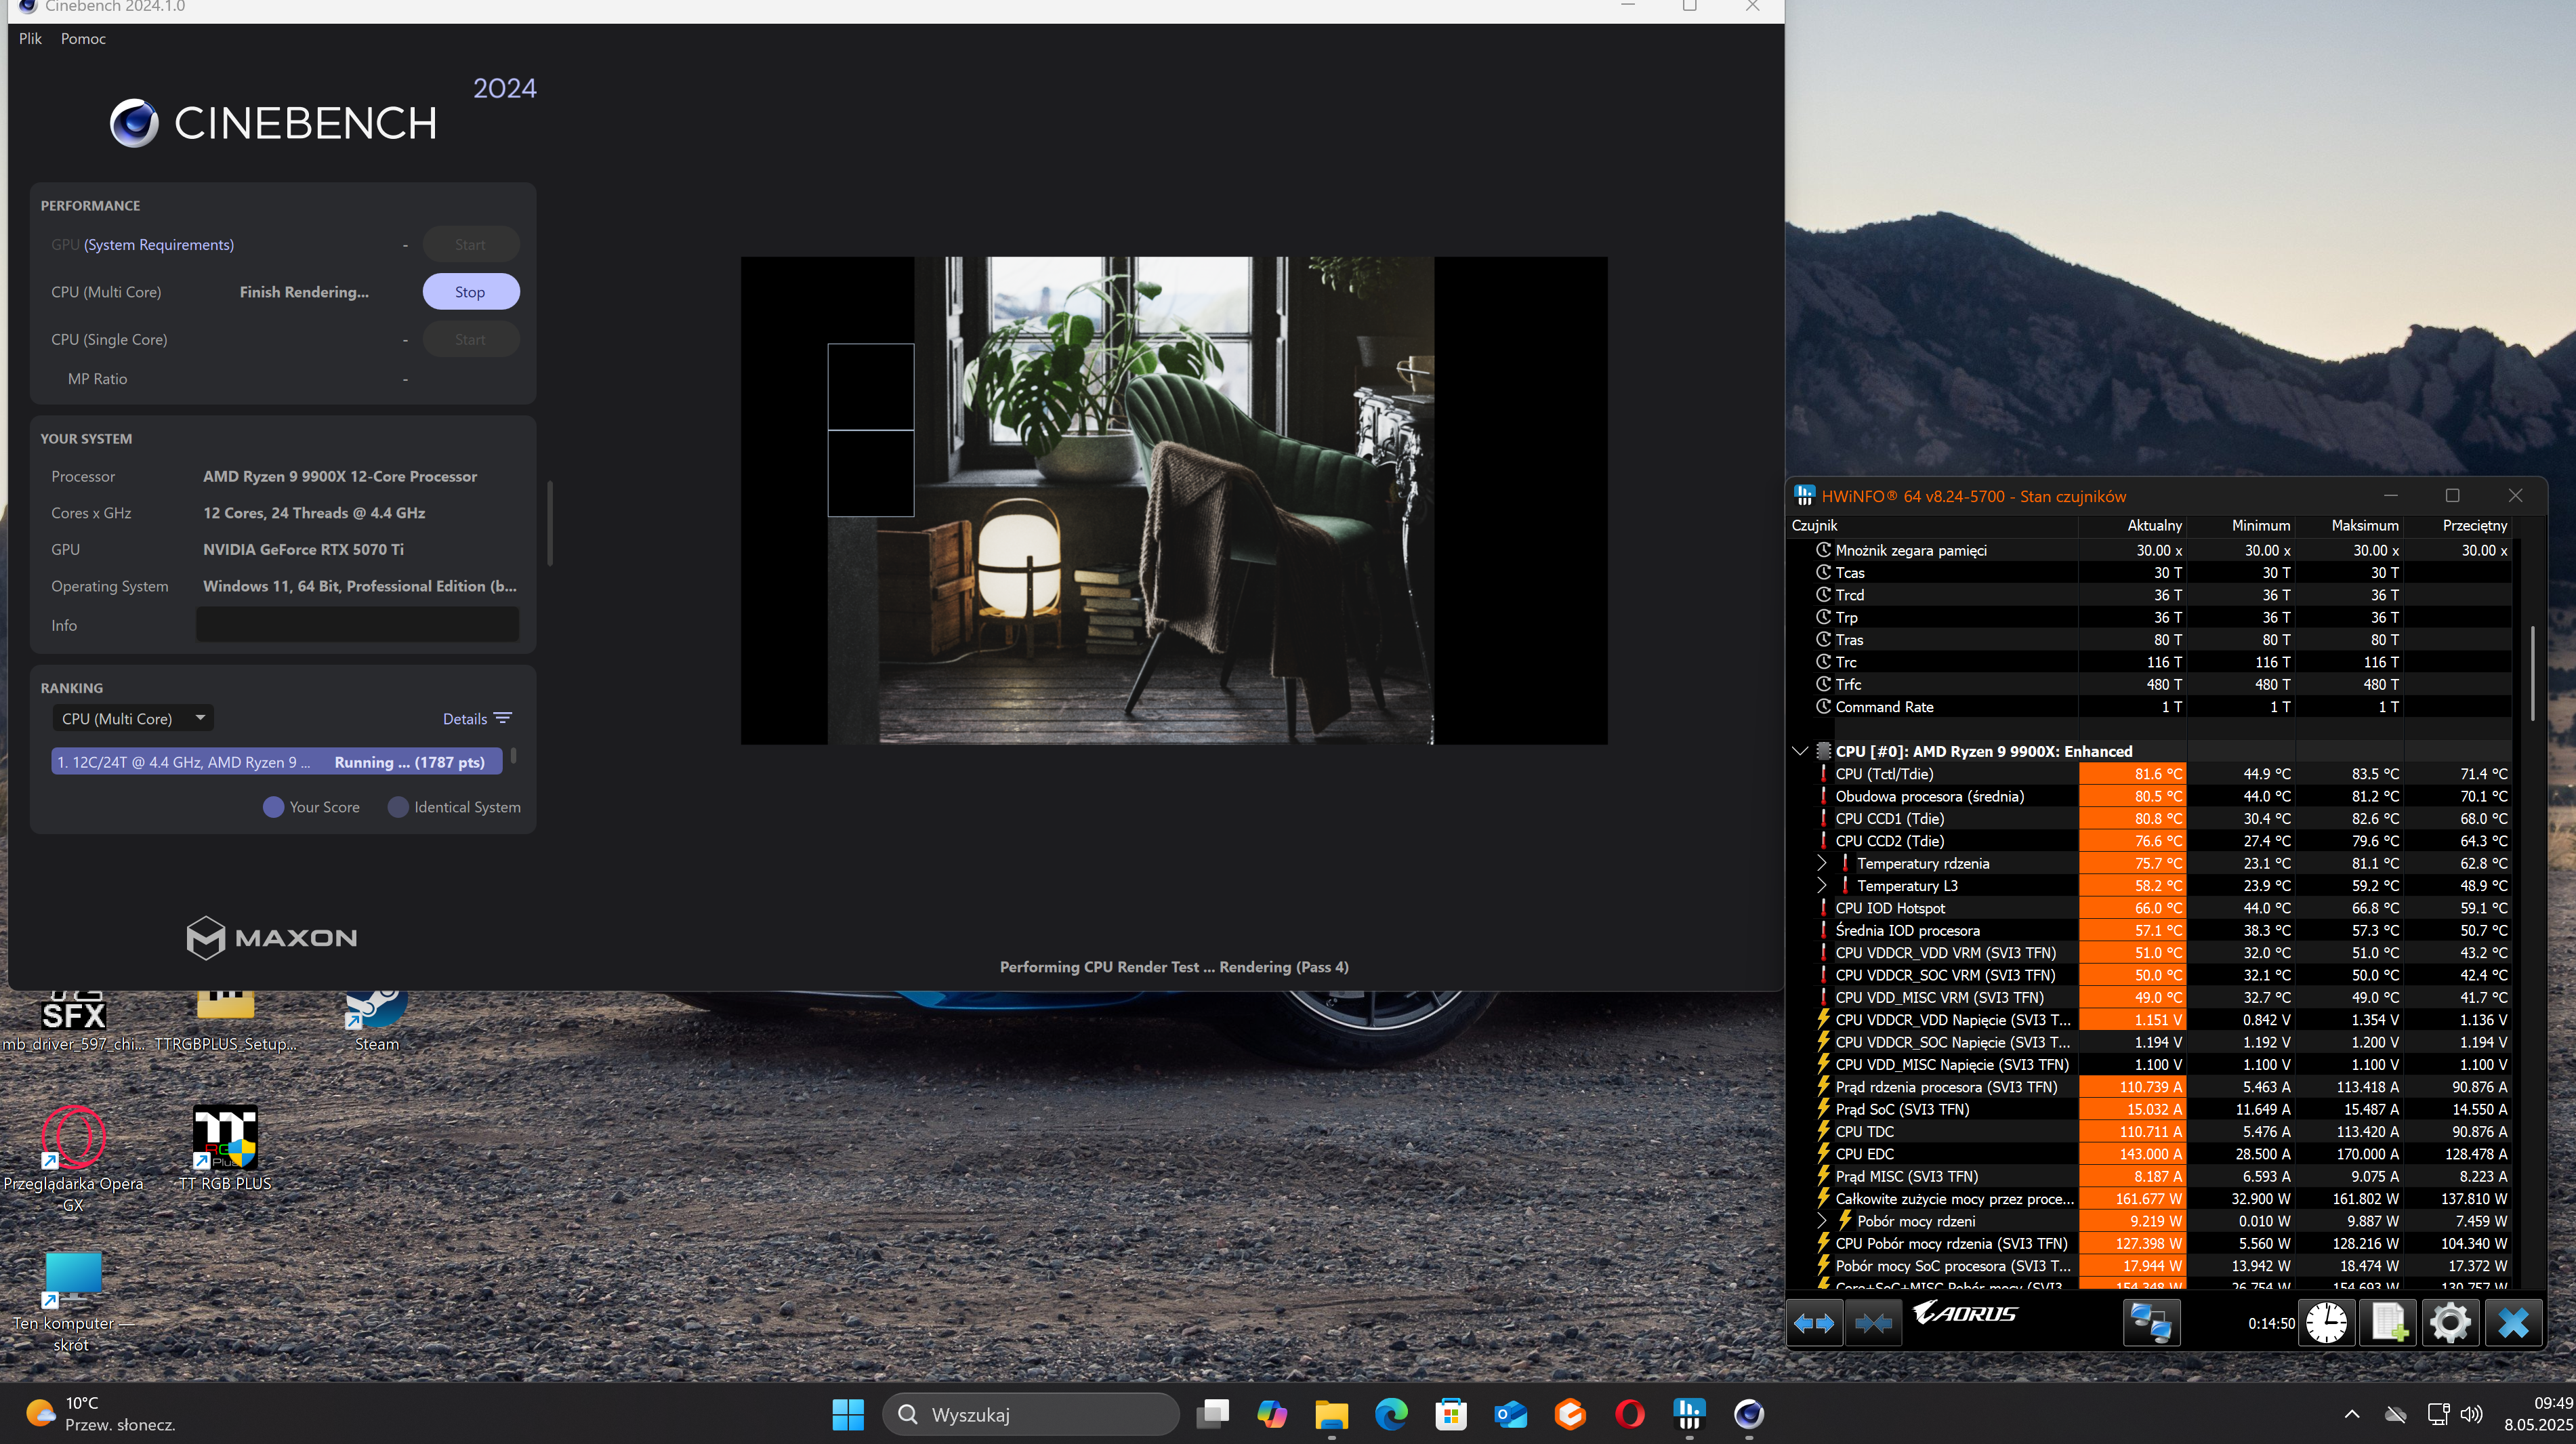Screen dimensions: 2576x1444
Task: Open Plik menu in Cinebench
Action: (30, 38)
